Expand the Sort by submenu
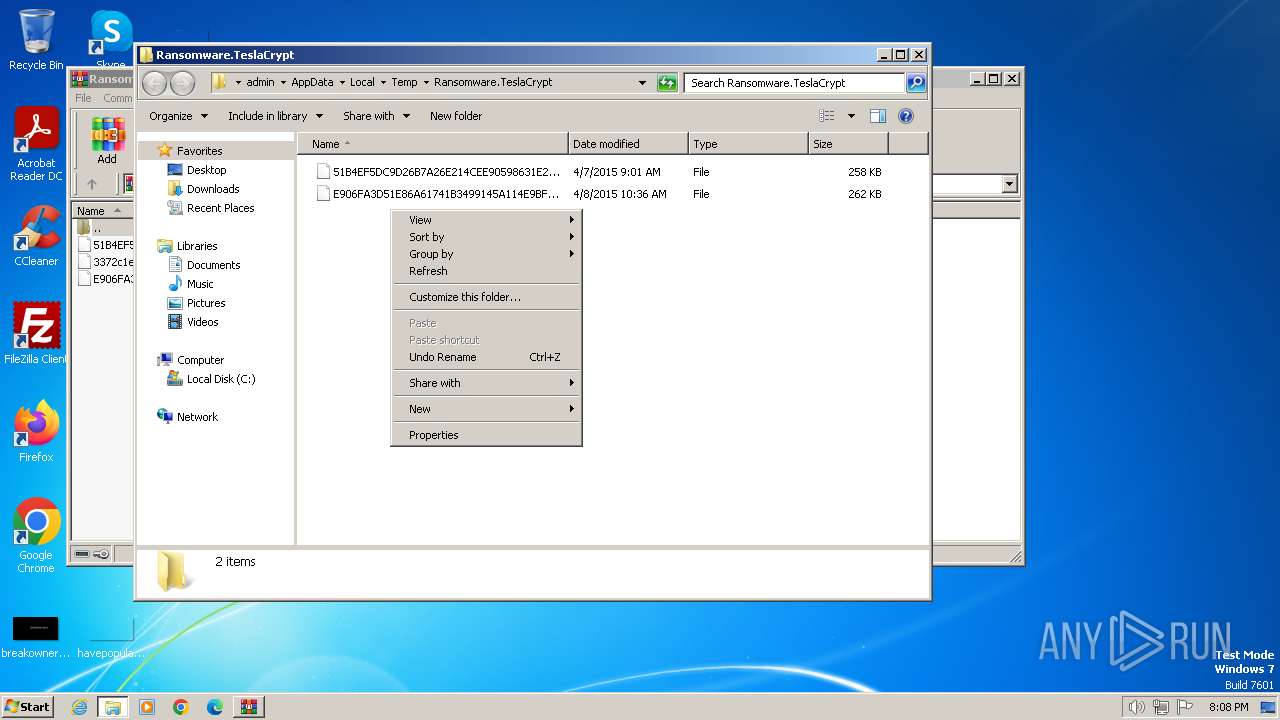1280x720 pixels. click(486, 237)
